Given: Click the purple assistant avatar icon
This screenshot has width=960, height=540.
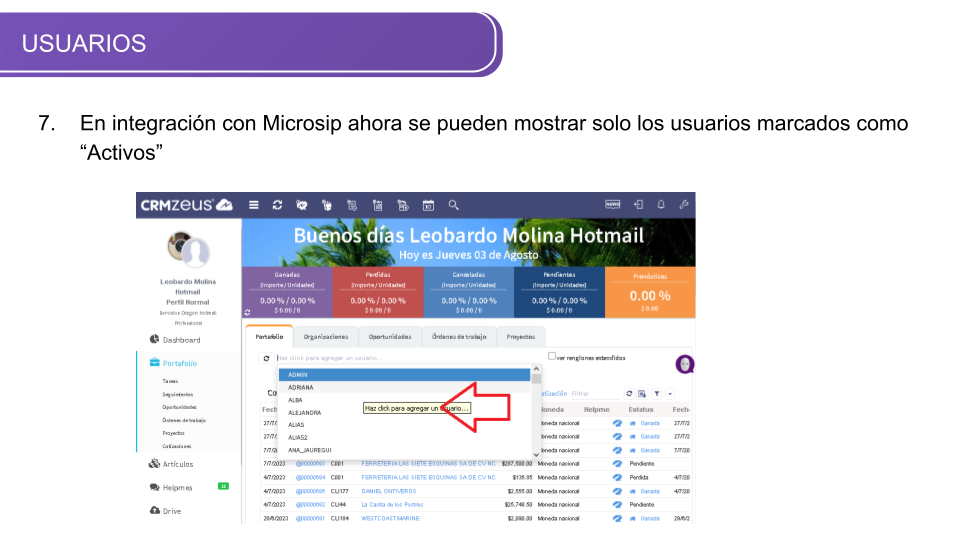Looking at the screenshot, I should [x=684, y=364].
